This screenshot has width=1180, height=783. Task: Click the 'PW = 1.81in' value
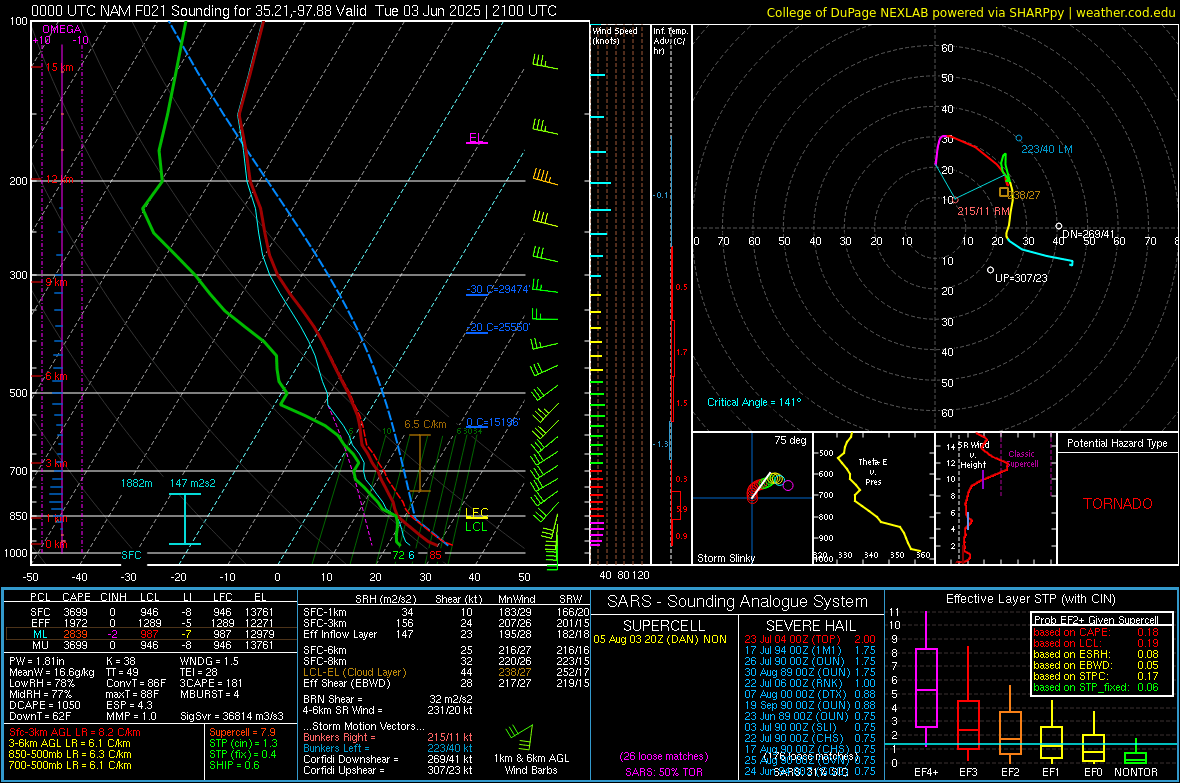pos(37,661)
